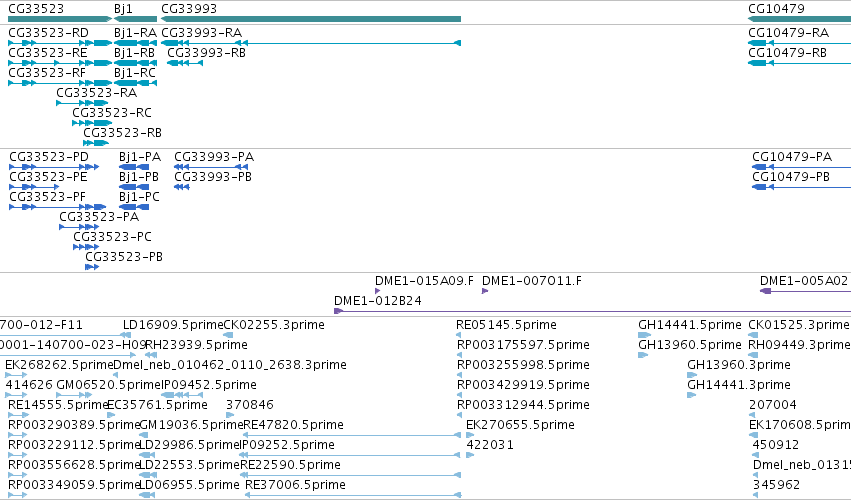Select EST GH13960.3prime
851x500 pixels.
[x=692, y=375]
